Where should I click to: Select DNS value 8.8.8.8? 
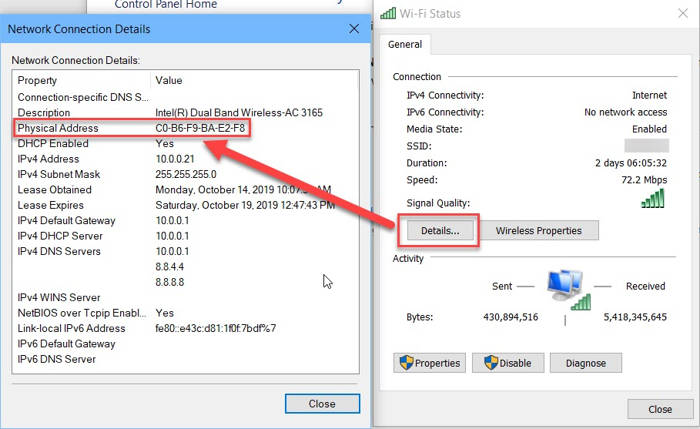(170, 282)
